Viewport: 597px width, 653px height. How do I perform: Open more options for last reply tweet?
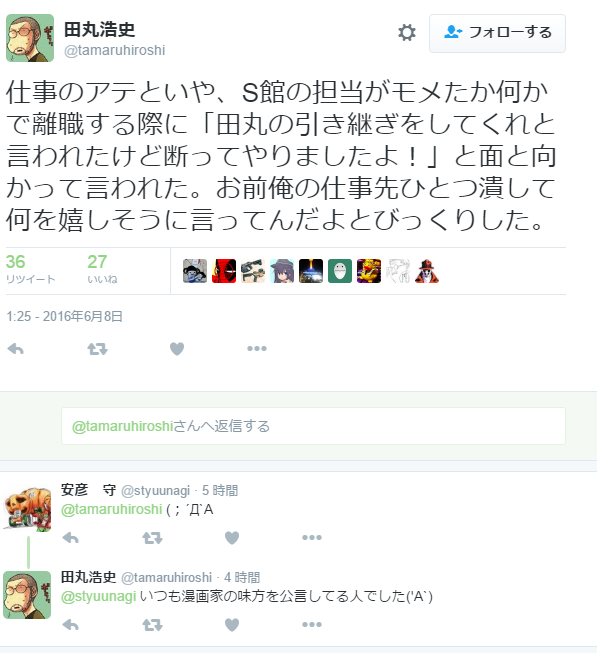(x=312, y=625)
